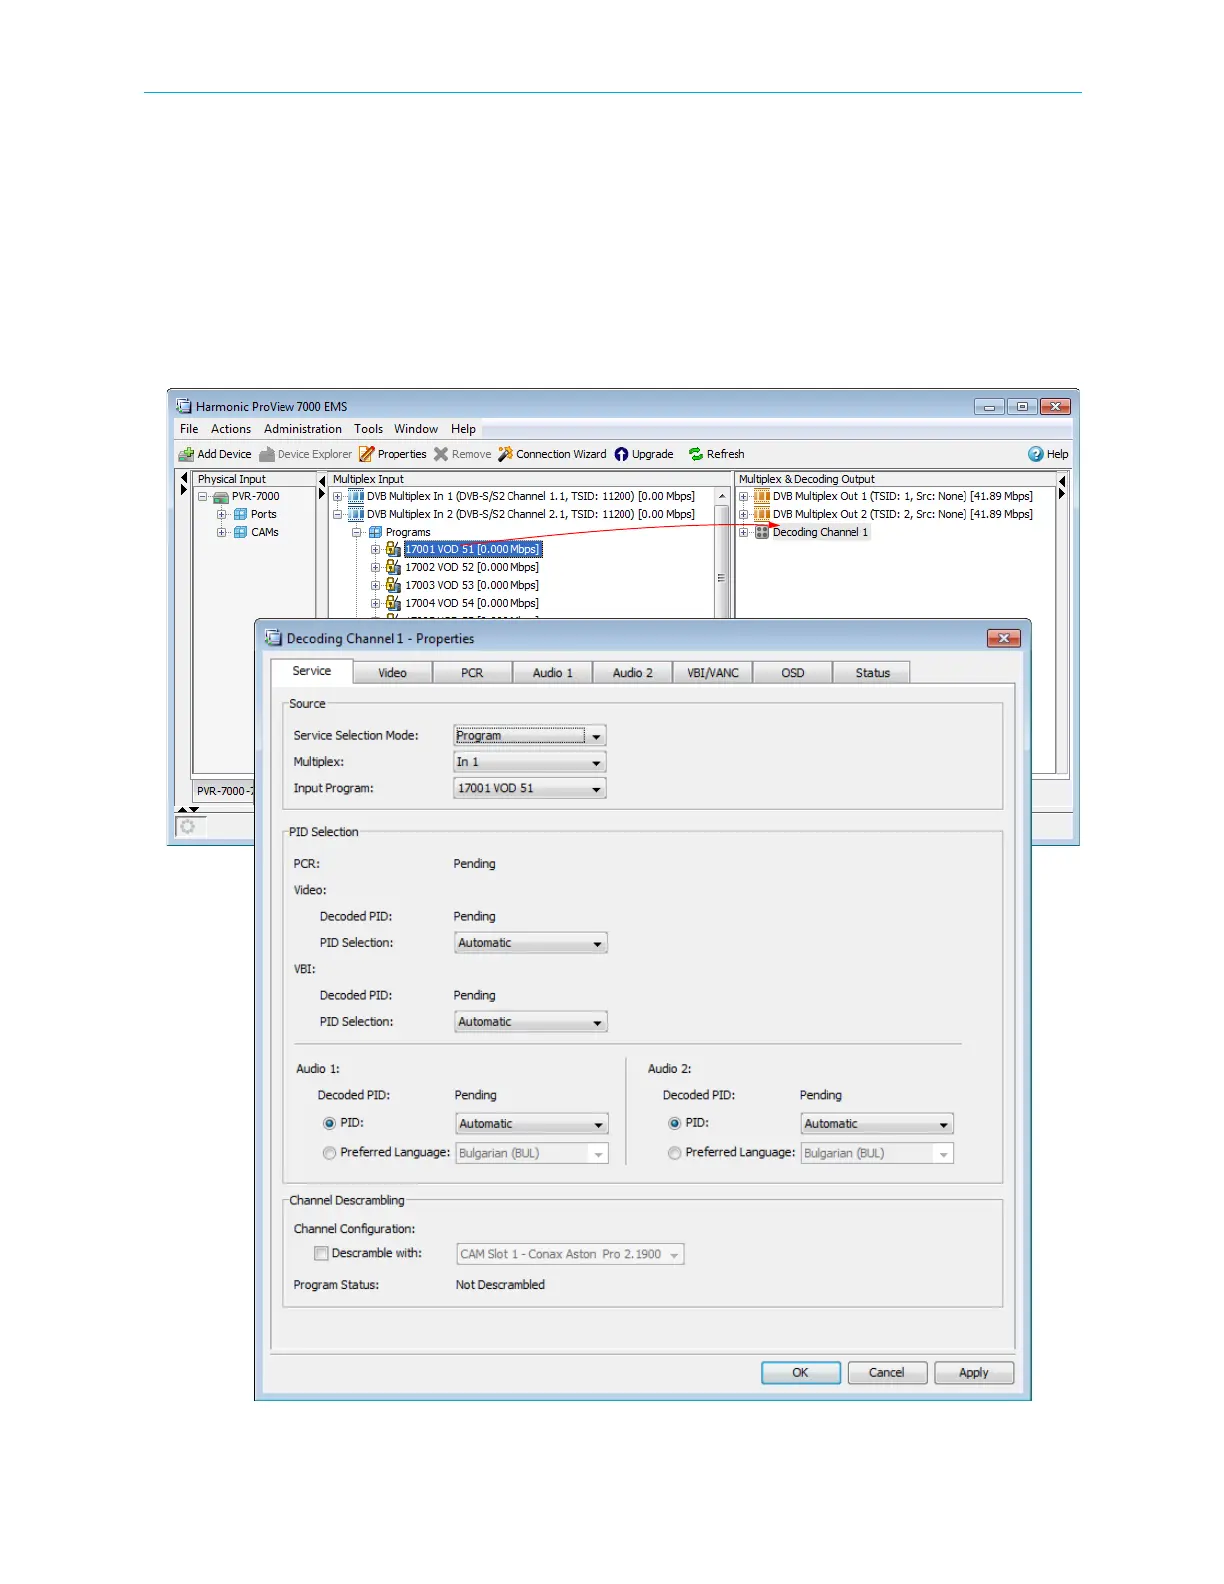The width and height of the screenshot is (1224, 1584).
Task: Launch the Connection Wizard icon
Action: (x=506, y=454)
